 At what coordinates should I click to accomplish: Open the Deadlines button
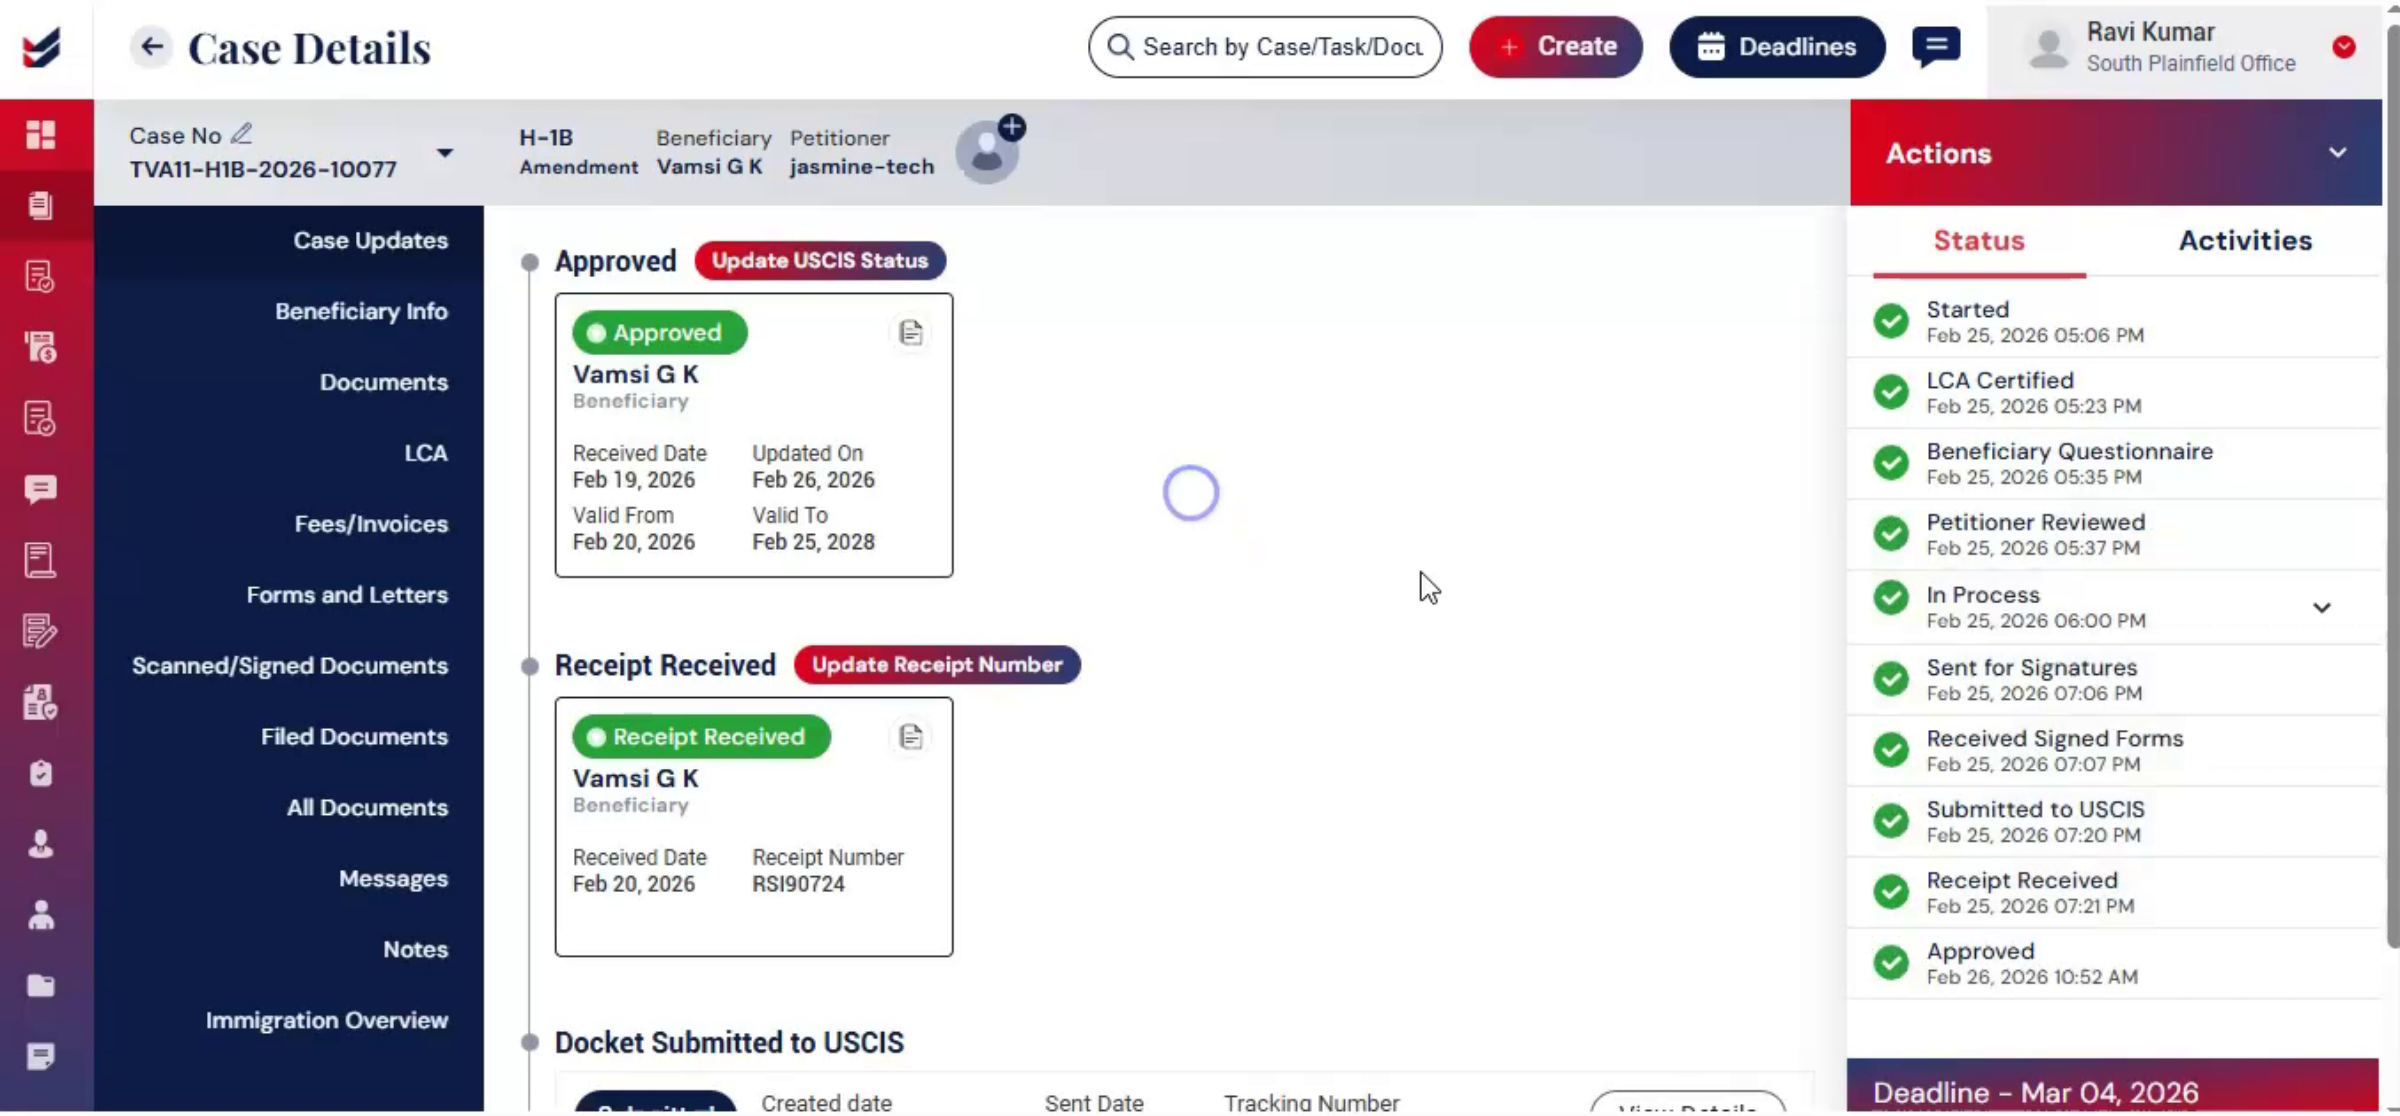click(1777, 47)
